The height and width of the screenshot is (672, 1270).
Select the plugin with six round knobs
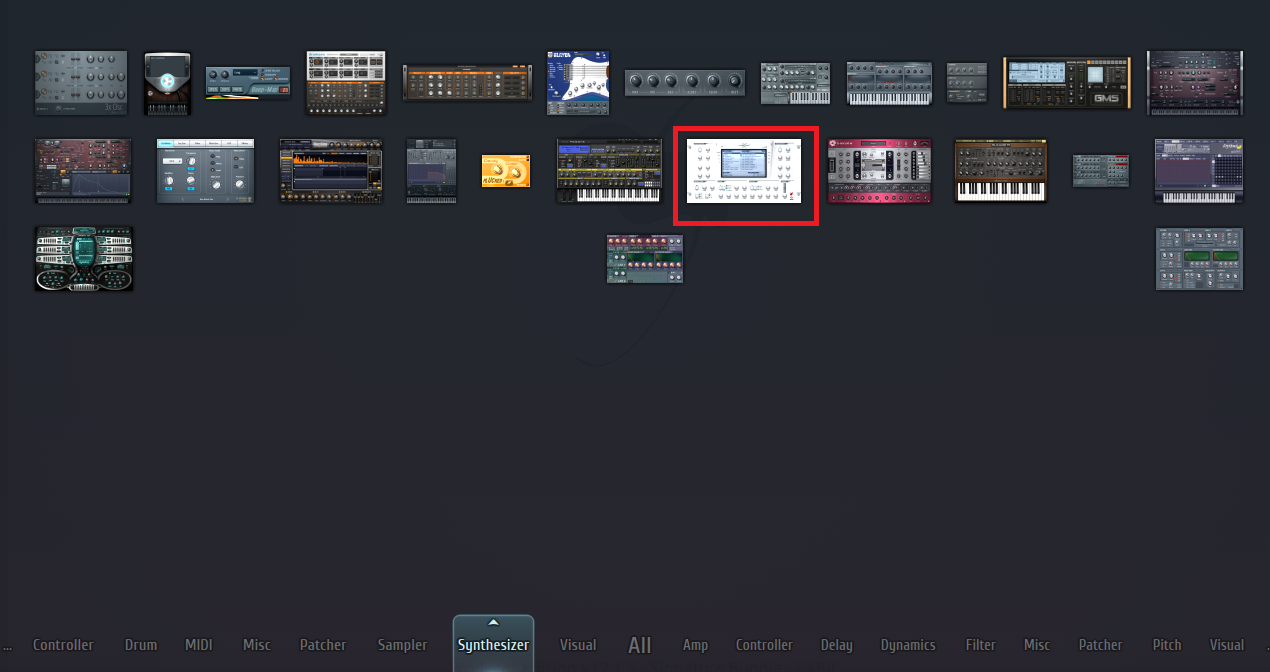[x=685, y=83]
